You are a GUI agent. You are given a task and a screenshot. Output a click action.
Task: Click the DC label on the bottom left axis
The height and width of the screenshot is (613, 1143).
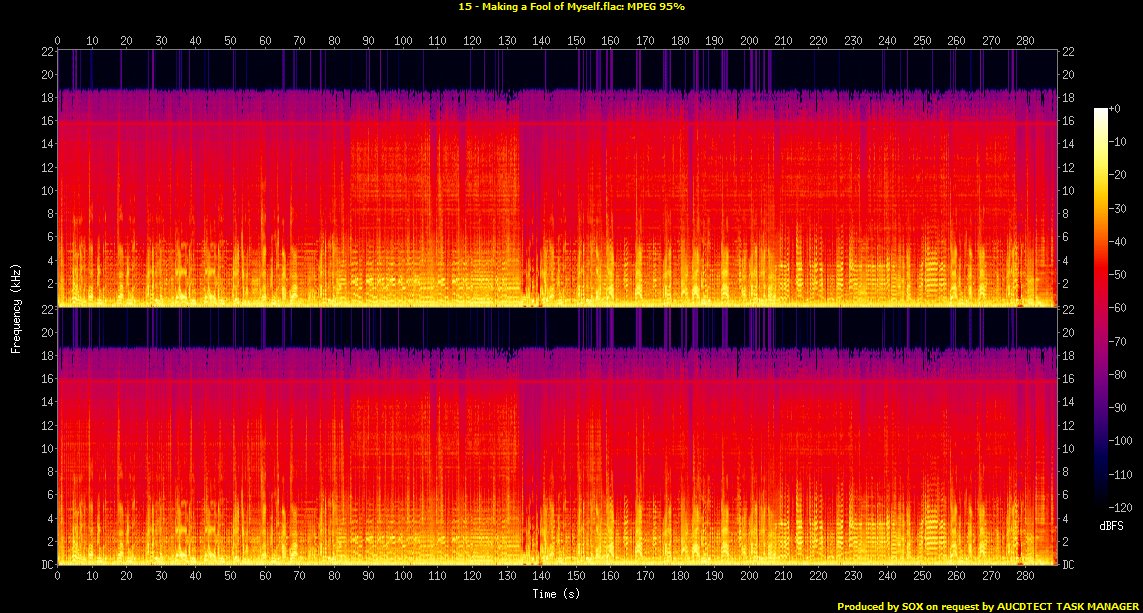click(x=44, y=565)
